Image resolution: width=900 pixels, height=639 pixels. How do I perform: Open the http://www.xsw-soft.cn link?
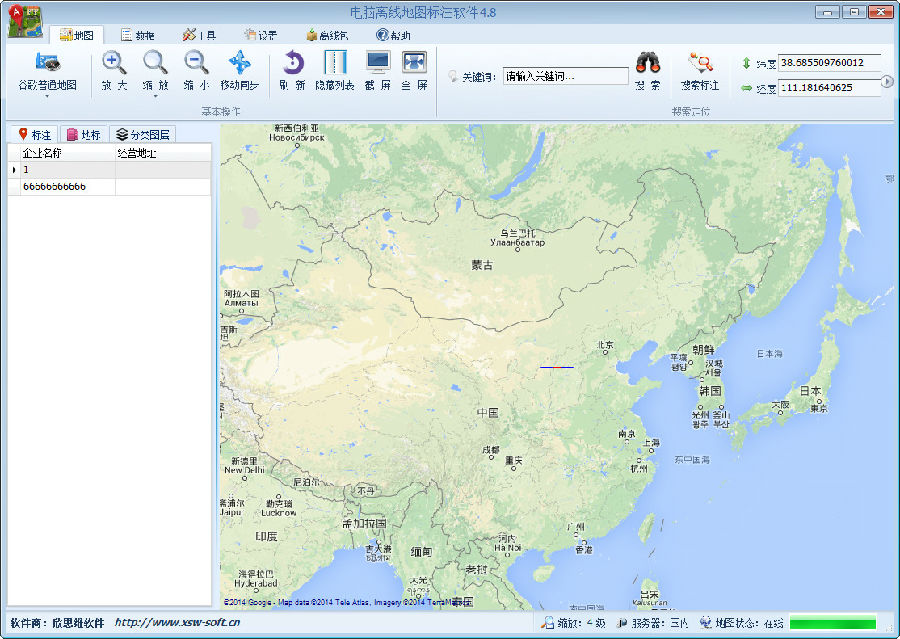177,622
